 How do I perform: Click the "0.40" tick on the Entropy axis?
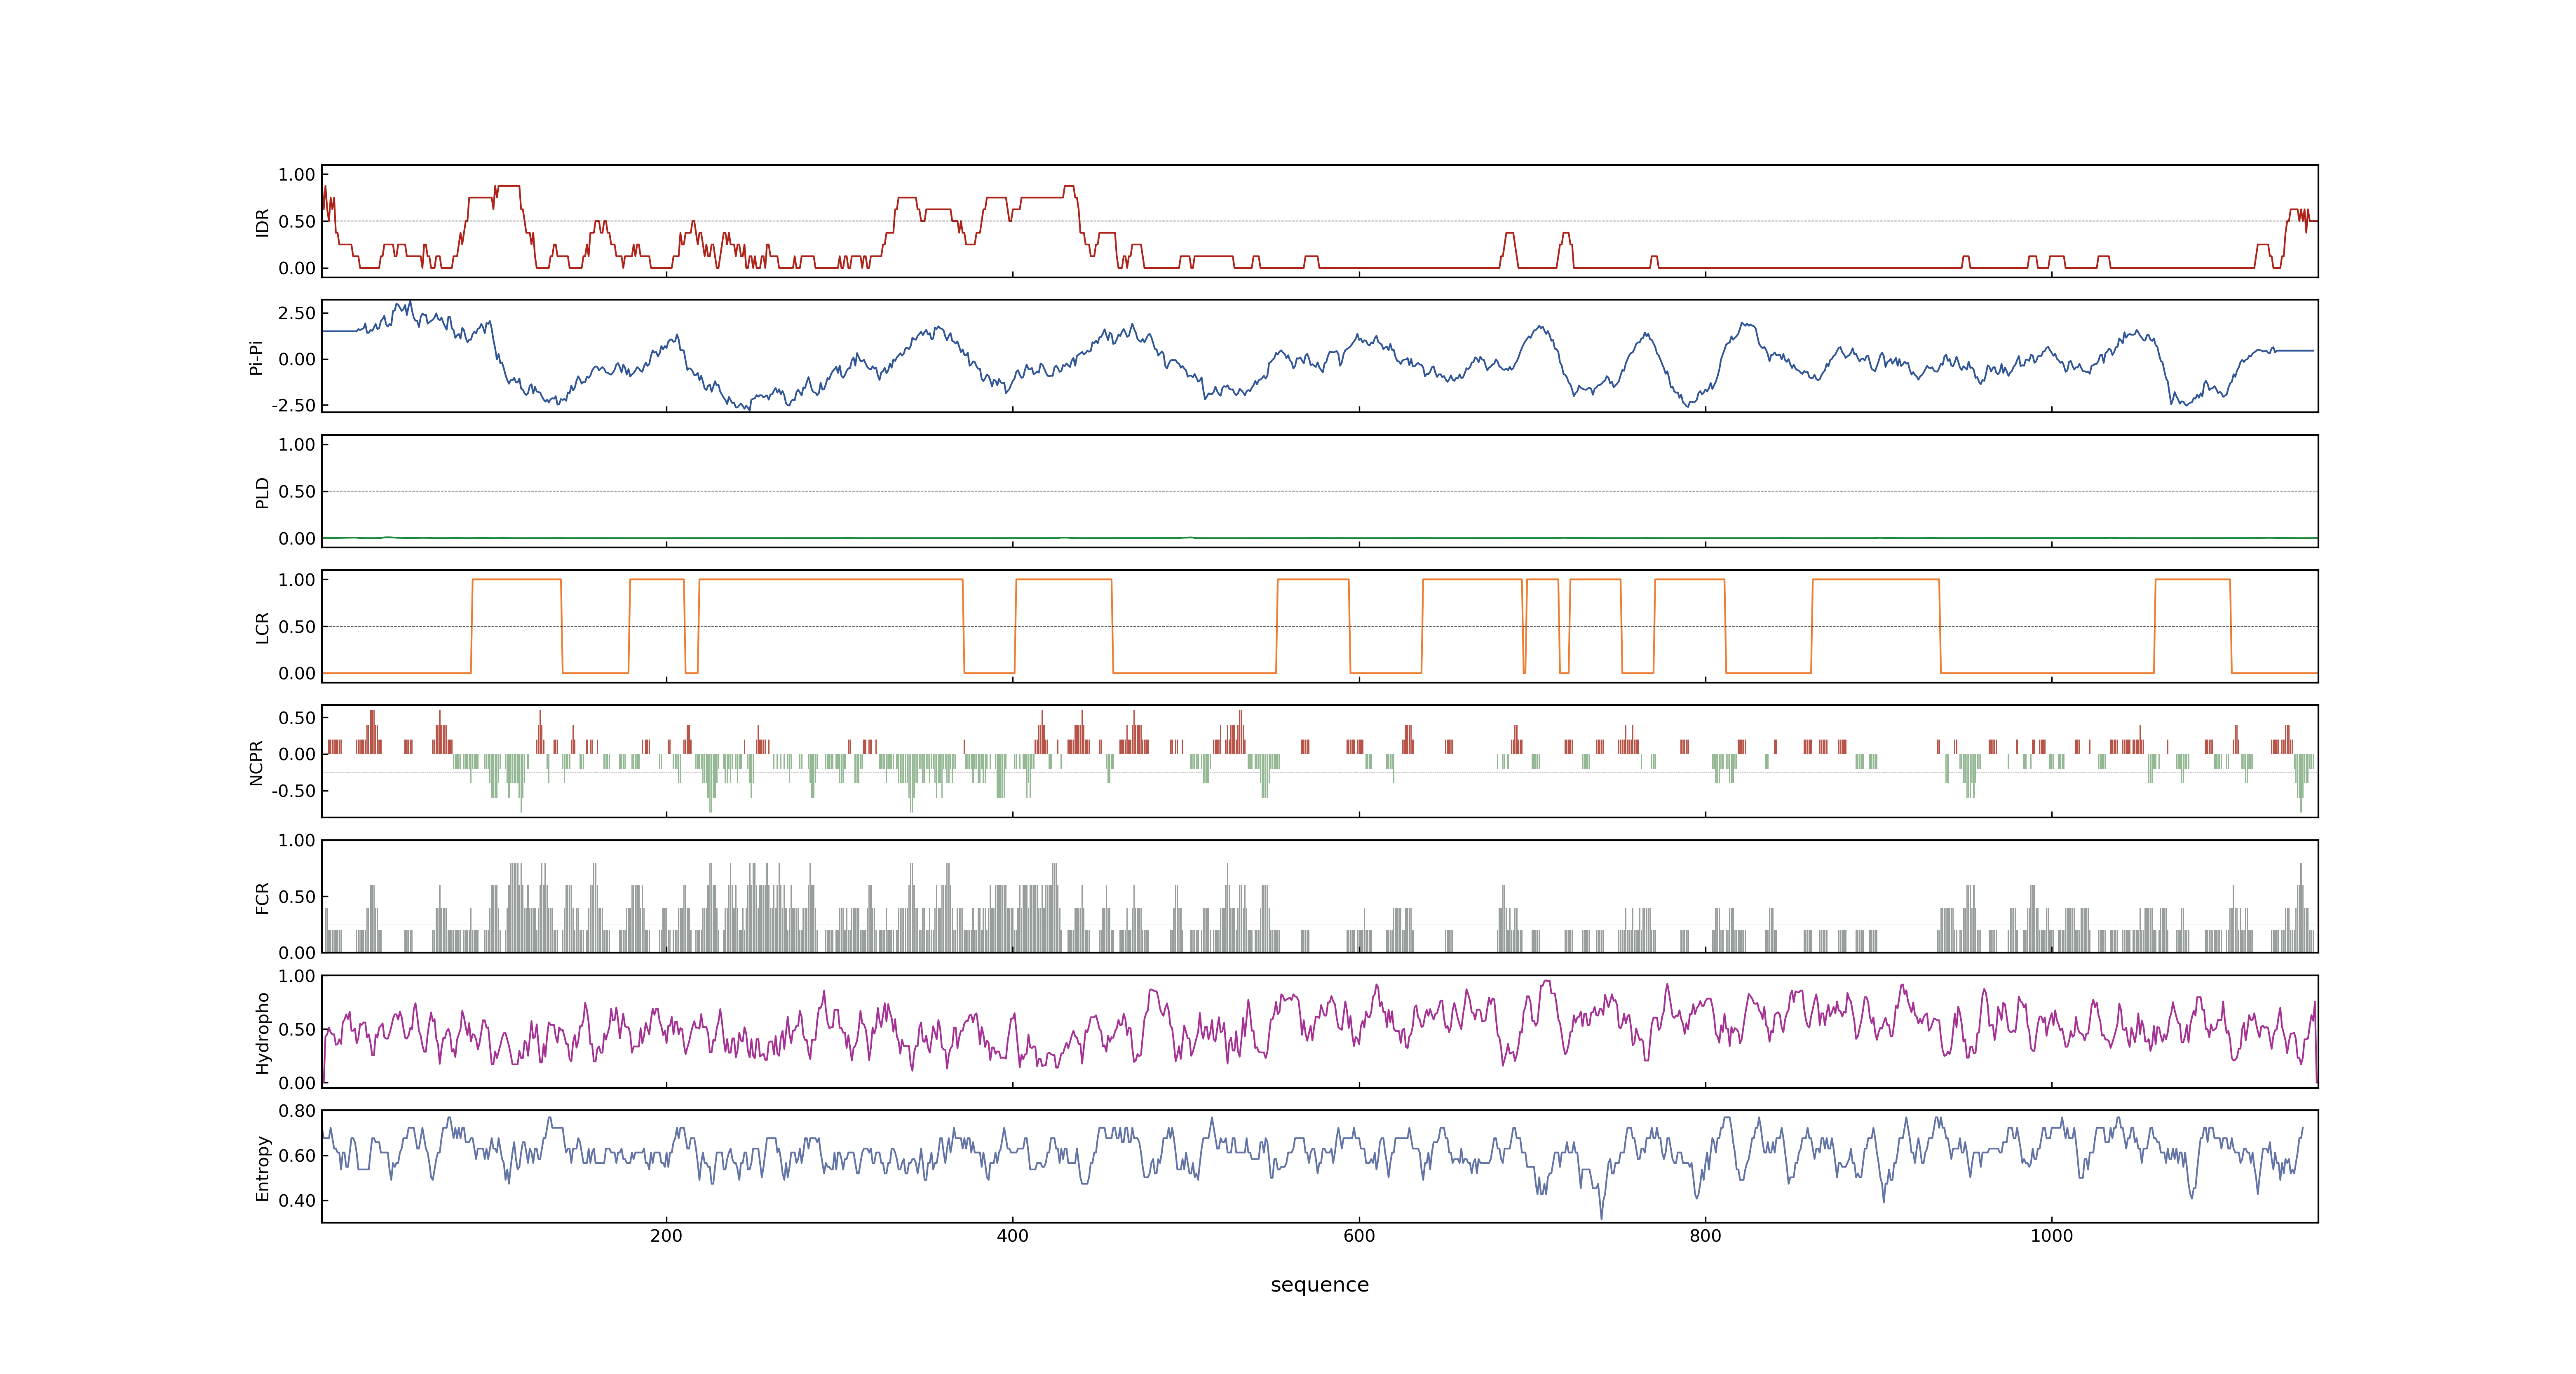click(297, 1200)
